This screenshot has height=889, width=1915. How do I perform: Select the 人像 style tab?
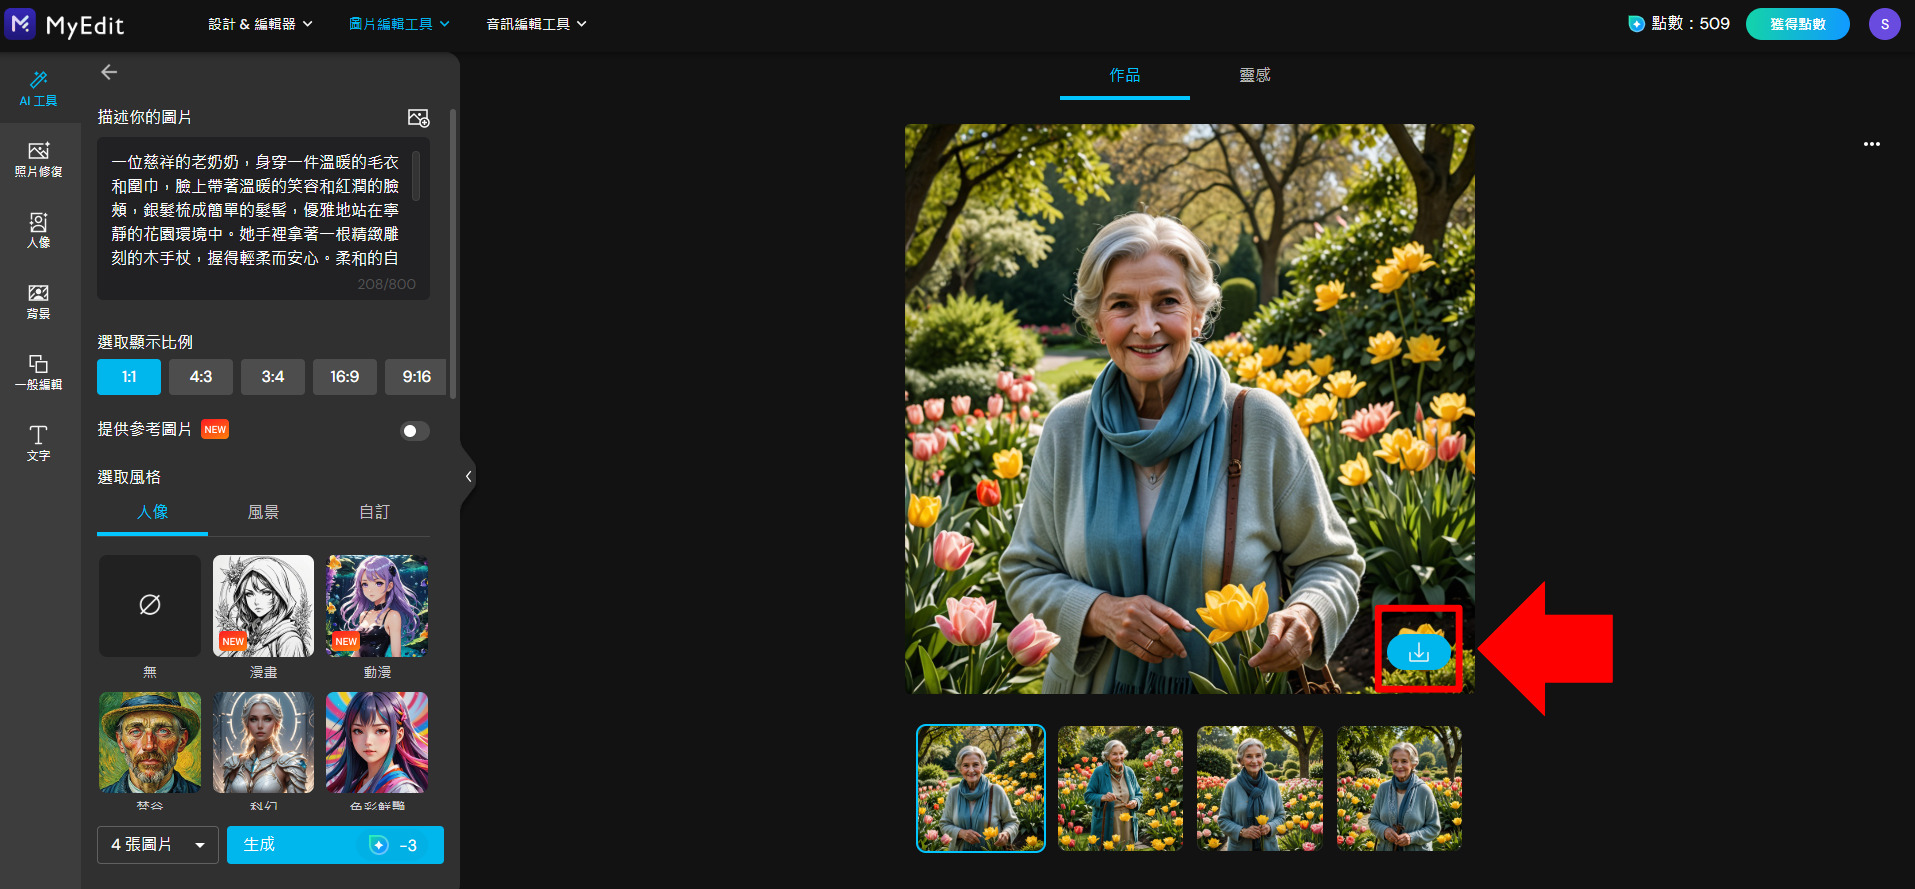point(152,513)
